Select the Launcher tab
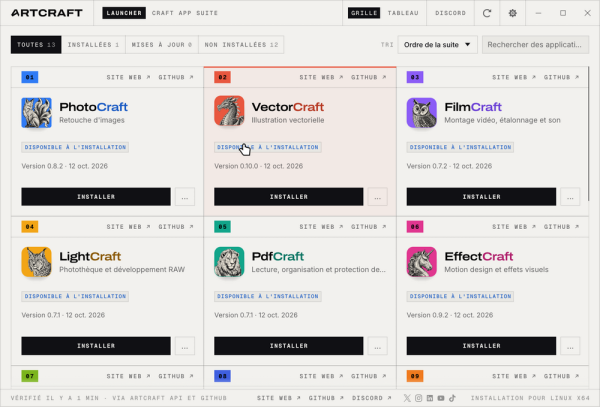 [x=124, y=13]
